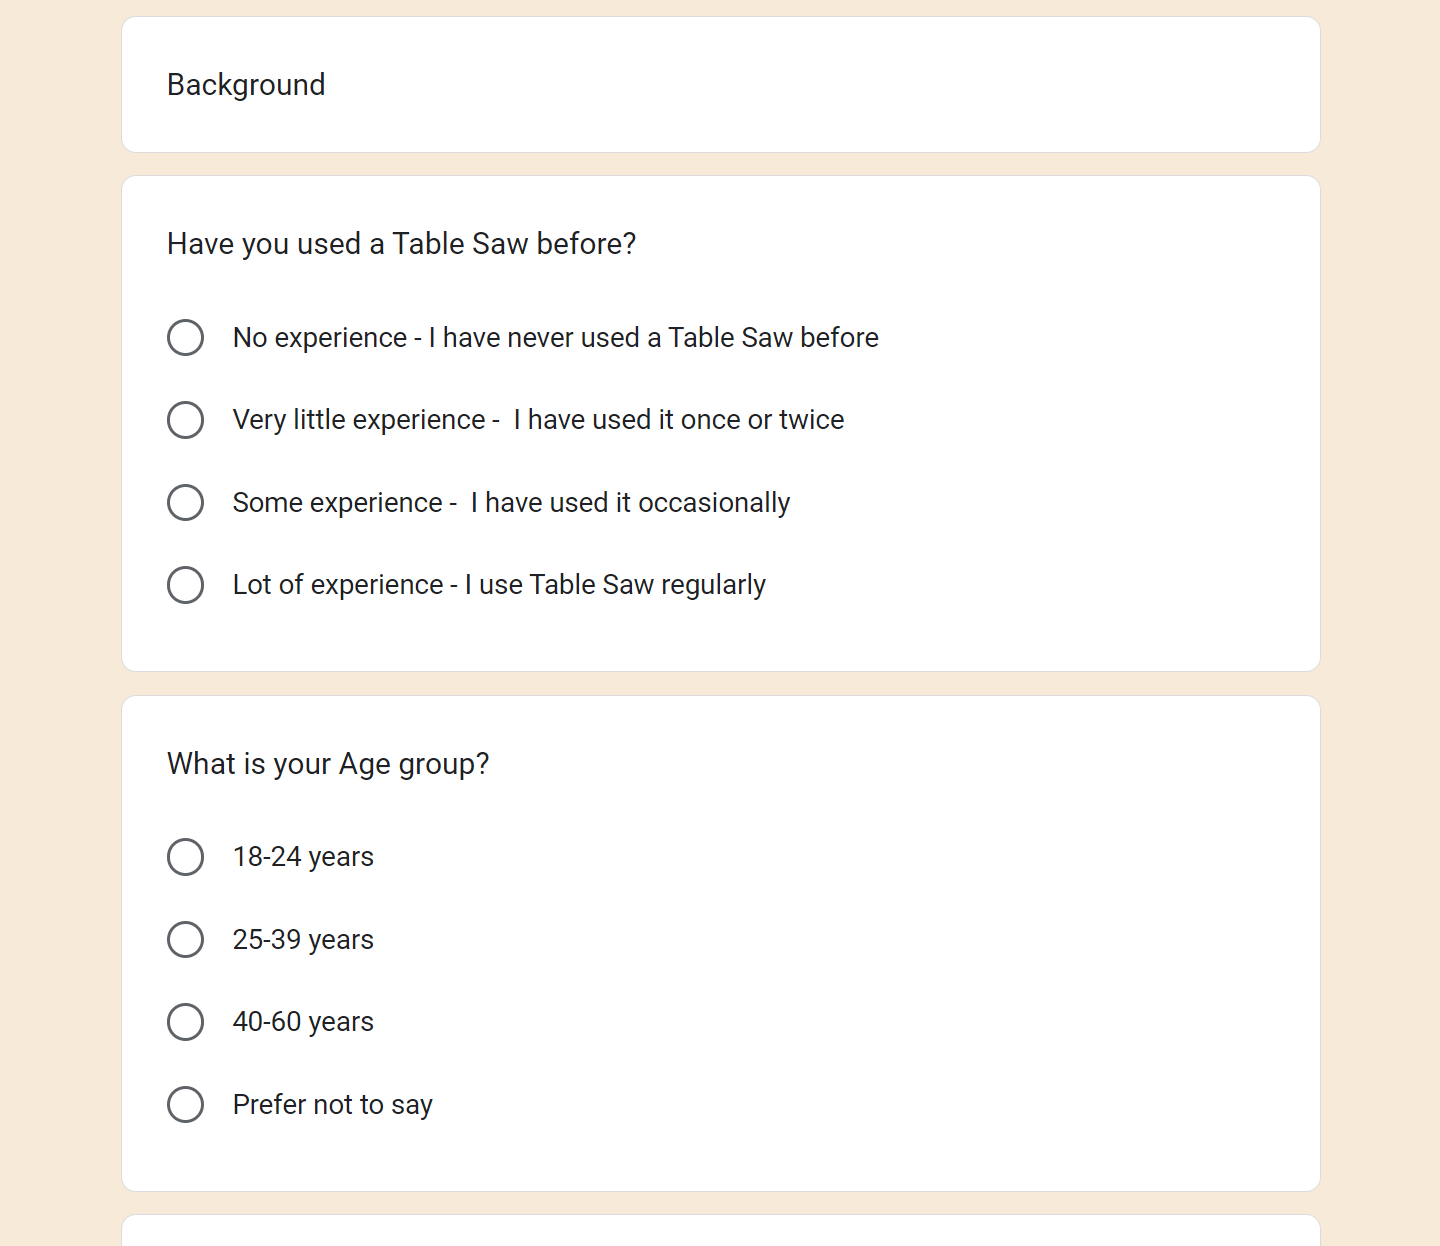Viewport: 1440px width, 1246px height.
Task: Click the partially visible card below Age group
Action: [720, 1232]
